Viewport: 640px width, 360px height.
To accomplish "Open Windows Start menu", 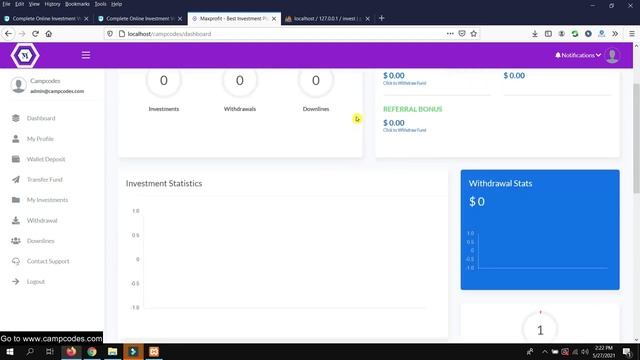I will pyautogui.click(x=9, y=351).
